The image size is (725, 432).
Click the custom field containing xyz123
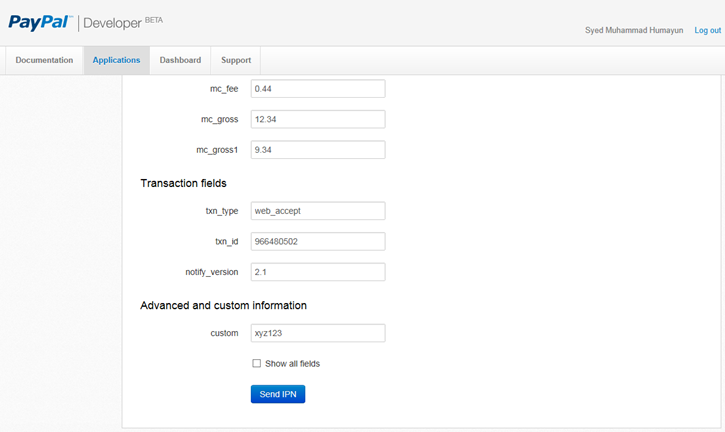317,333
